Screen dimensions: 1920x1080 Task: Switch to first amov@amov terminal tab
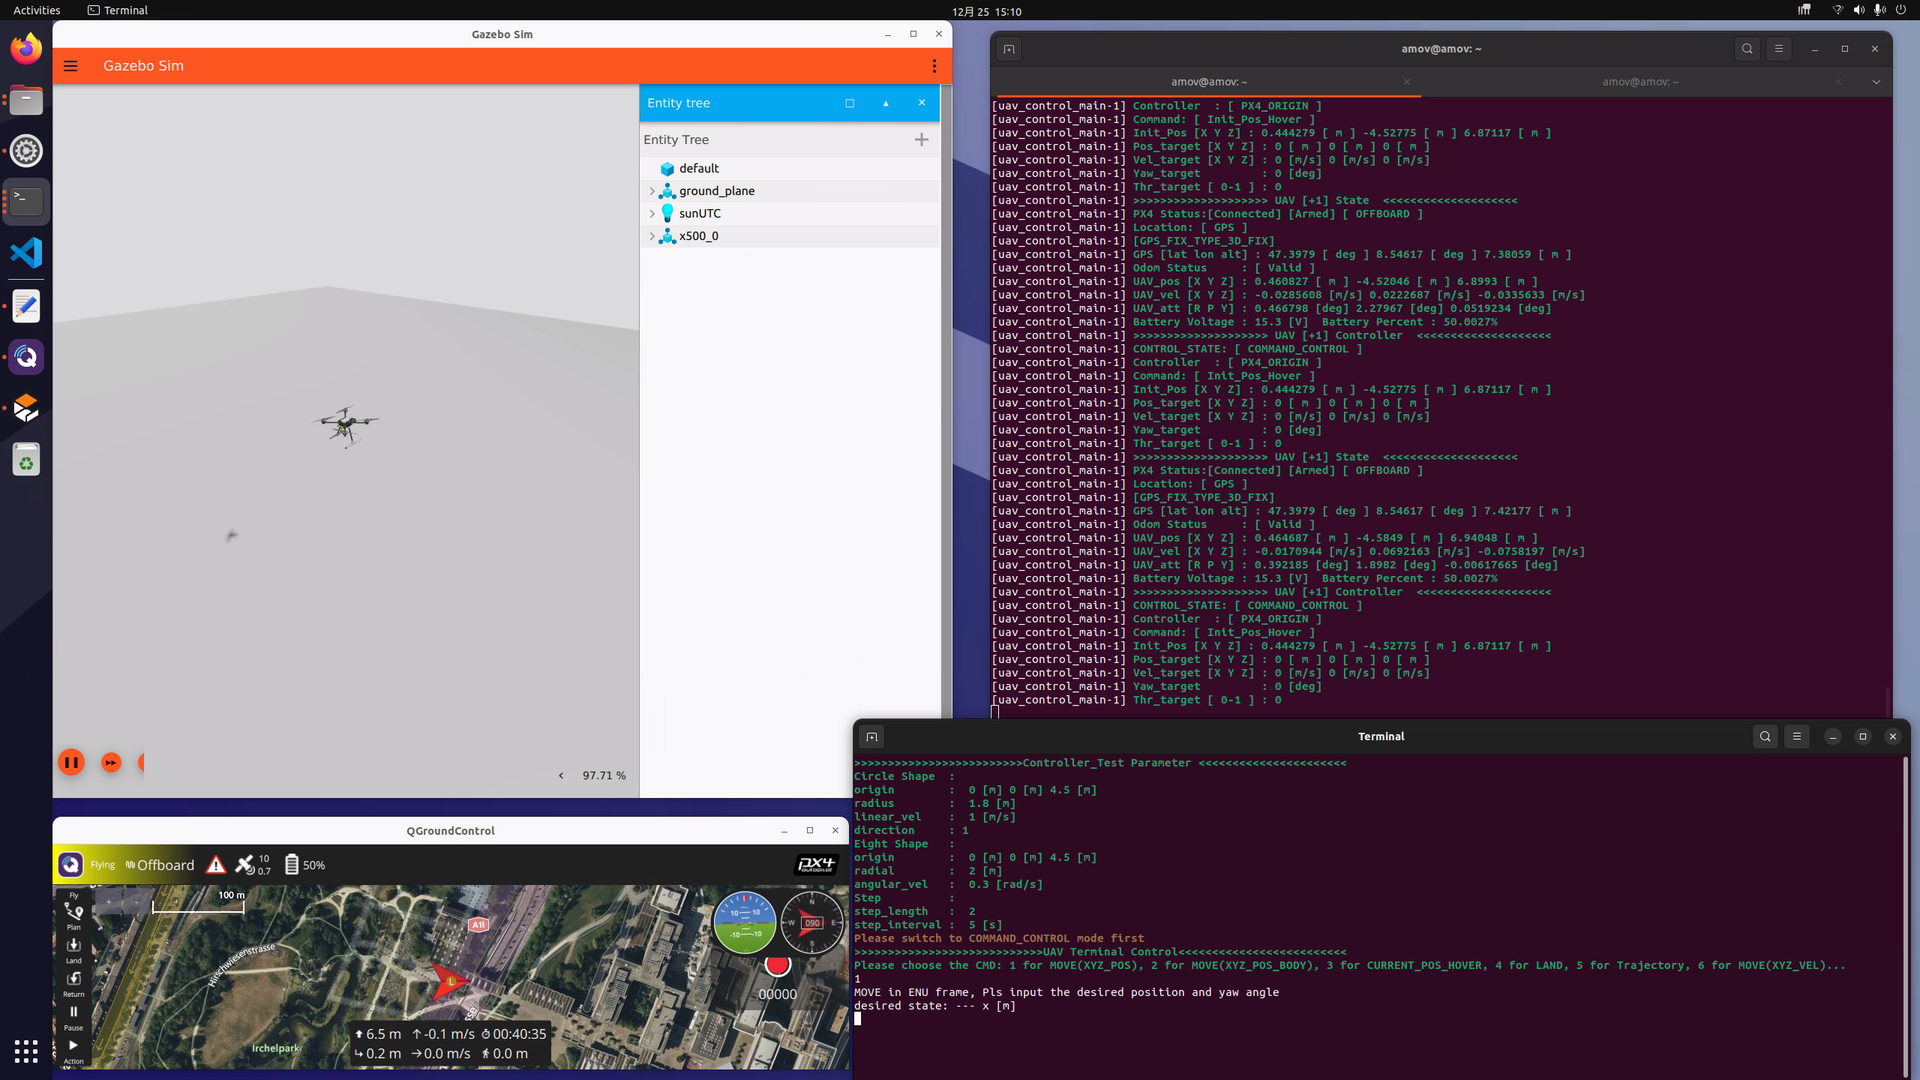pos(1208,82)
